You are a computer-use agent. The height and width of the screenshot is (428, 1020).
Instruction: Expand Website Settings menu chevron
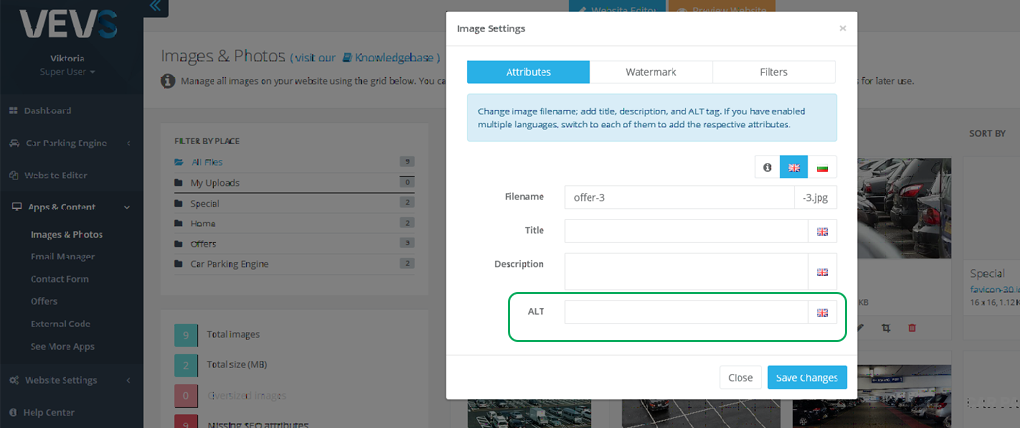pyautogui.click(x=128, y=381)
